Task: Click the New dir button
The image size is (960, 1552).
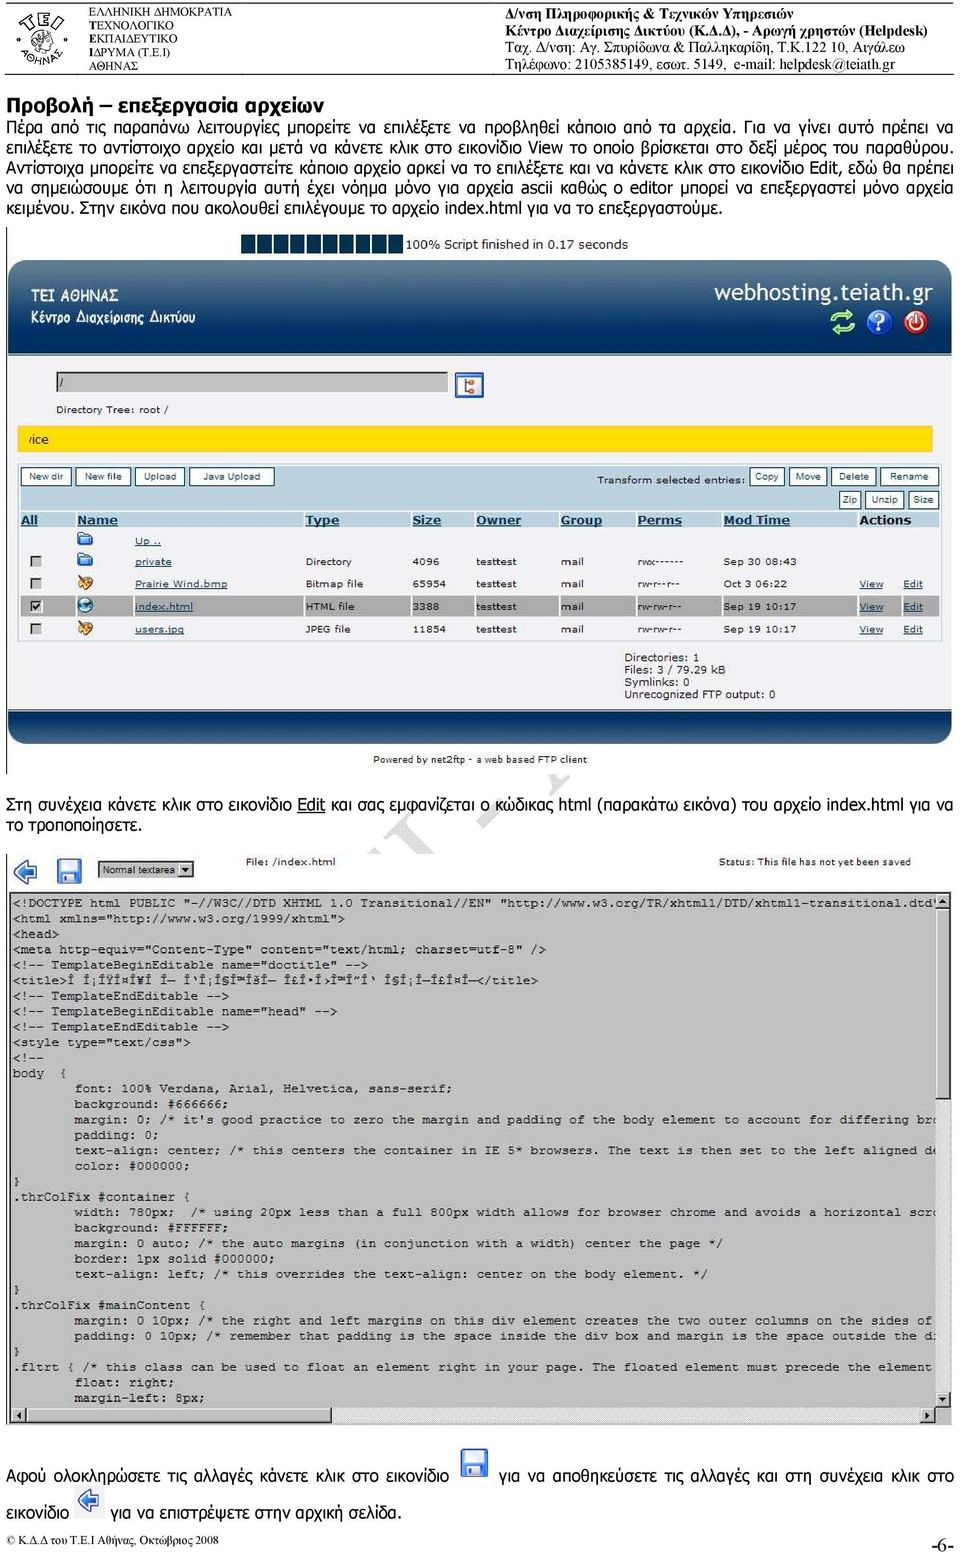Action: 46,477
